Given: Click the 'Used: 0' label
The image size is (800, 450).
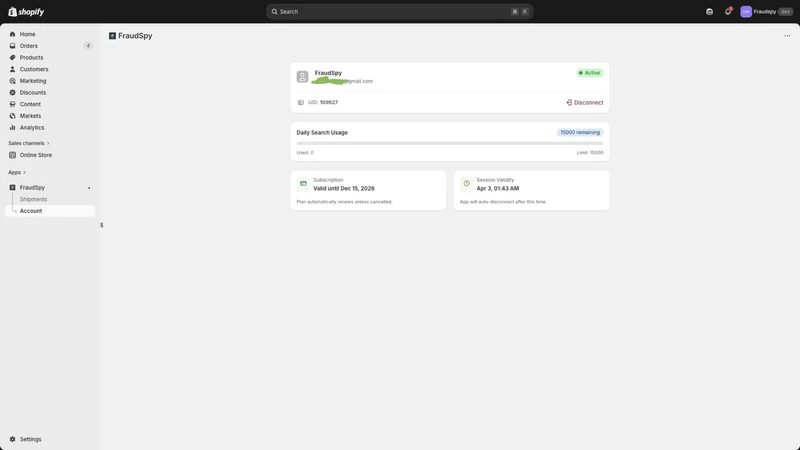Looking at the screenshot, I should coord(305,153).
